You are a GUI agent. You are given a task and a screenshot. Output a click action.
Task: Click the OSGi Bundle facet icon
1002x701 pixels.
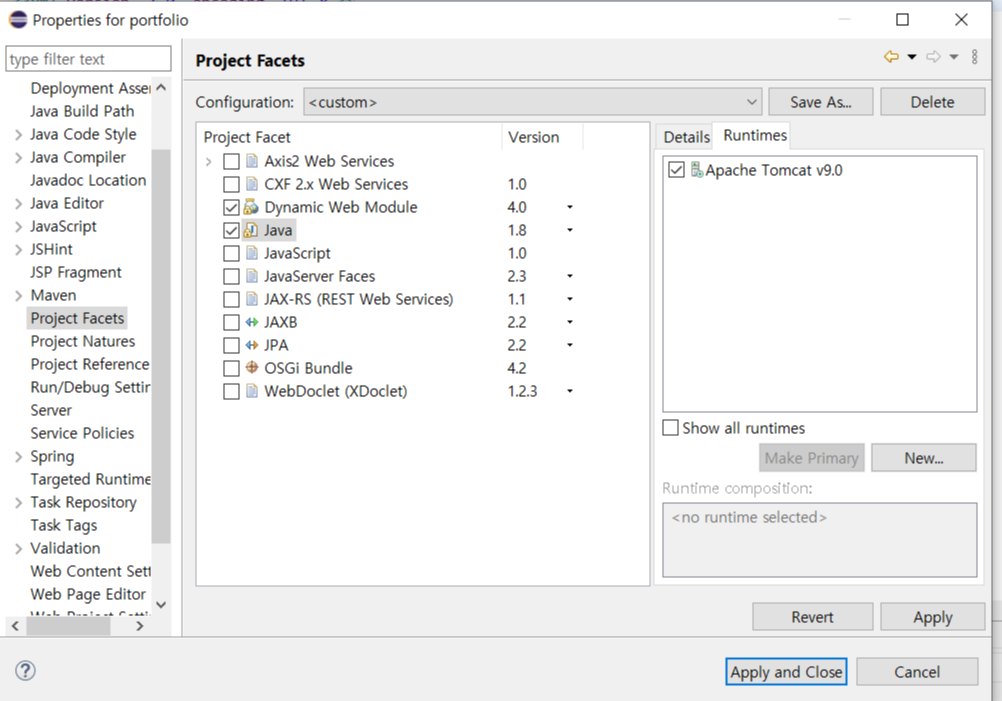252,367
